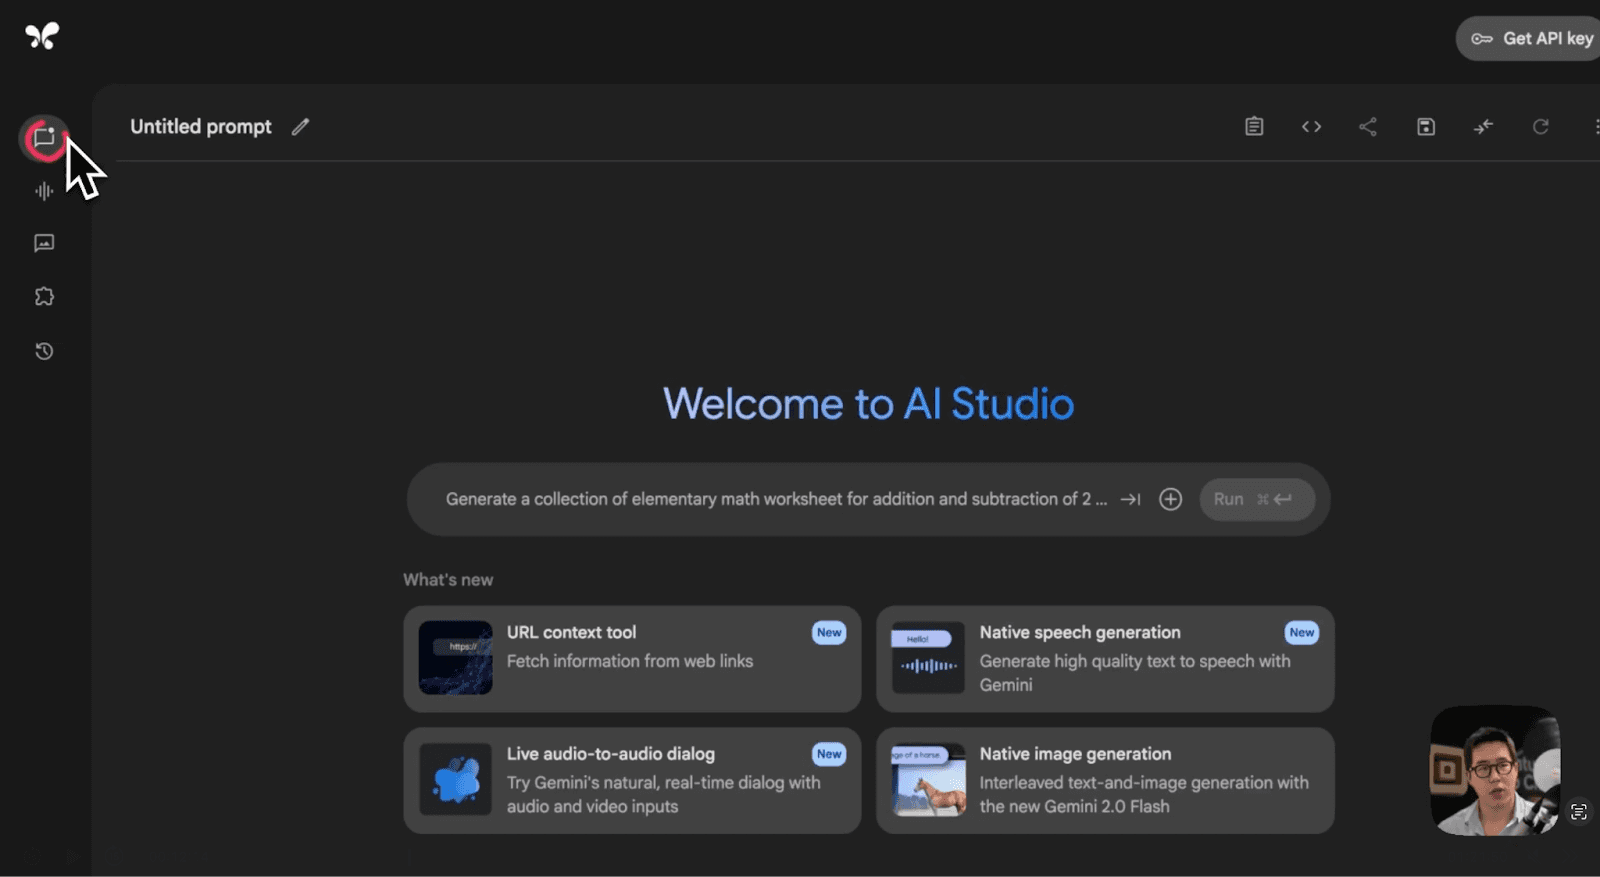This screenshot has width=1600, height=877.
Task: Open the Chat prompt sidebar icon
Action: click(x=44, y=137)
